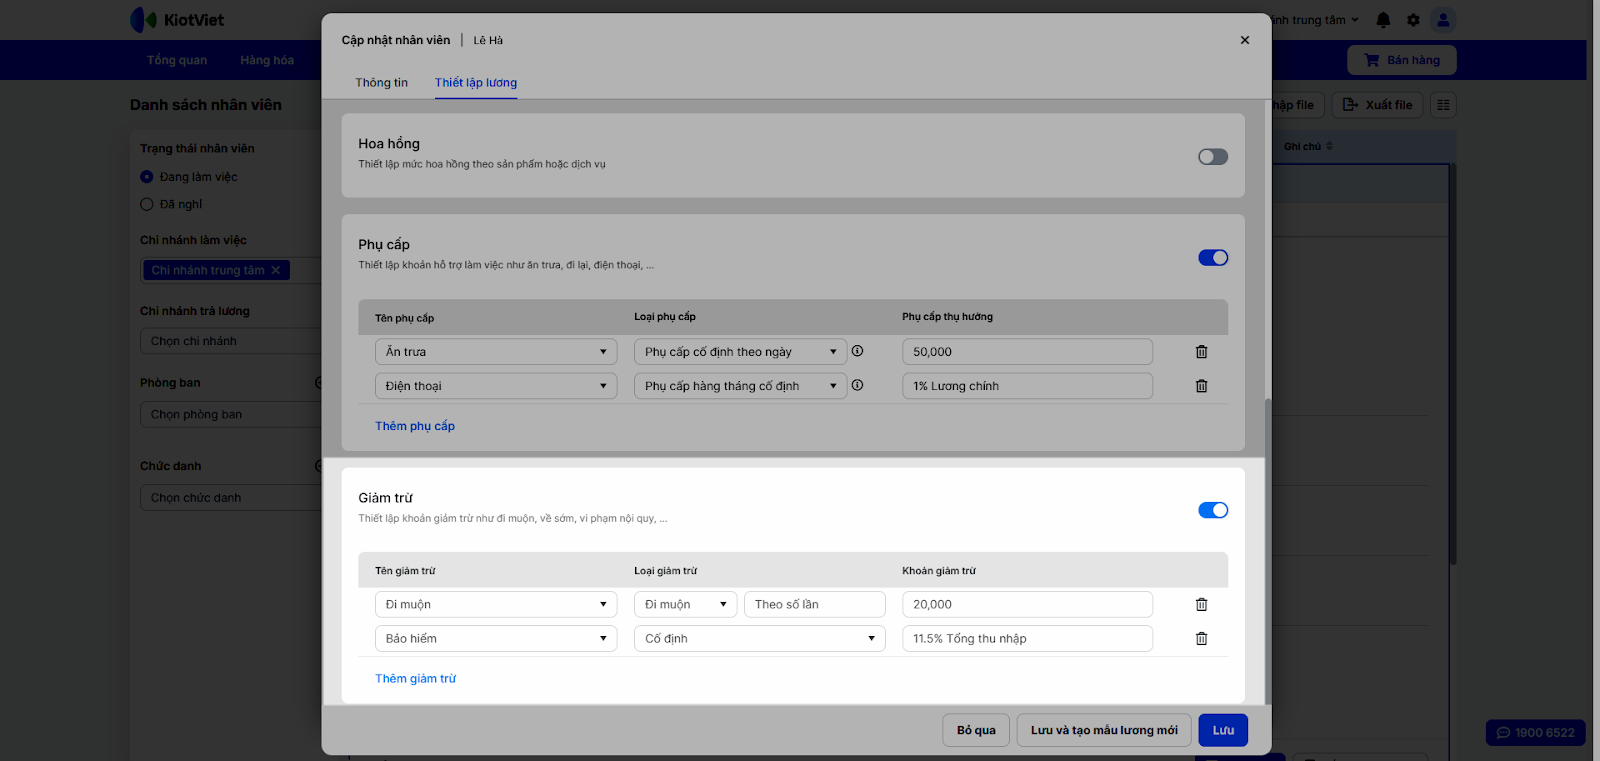Image resolution: width=1600 pixels, height=761 pixels.
Task: Delete the Ăn trưa allowance row
Action: (1201, 352)
